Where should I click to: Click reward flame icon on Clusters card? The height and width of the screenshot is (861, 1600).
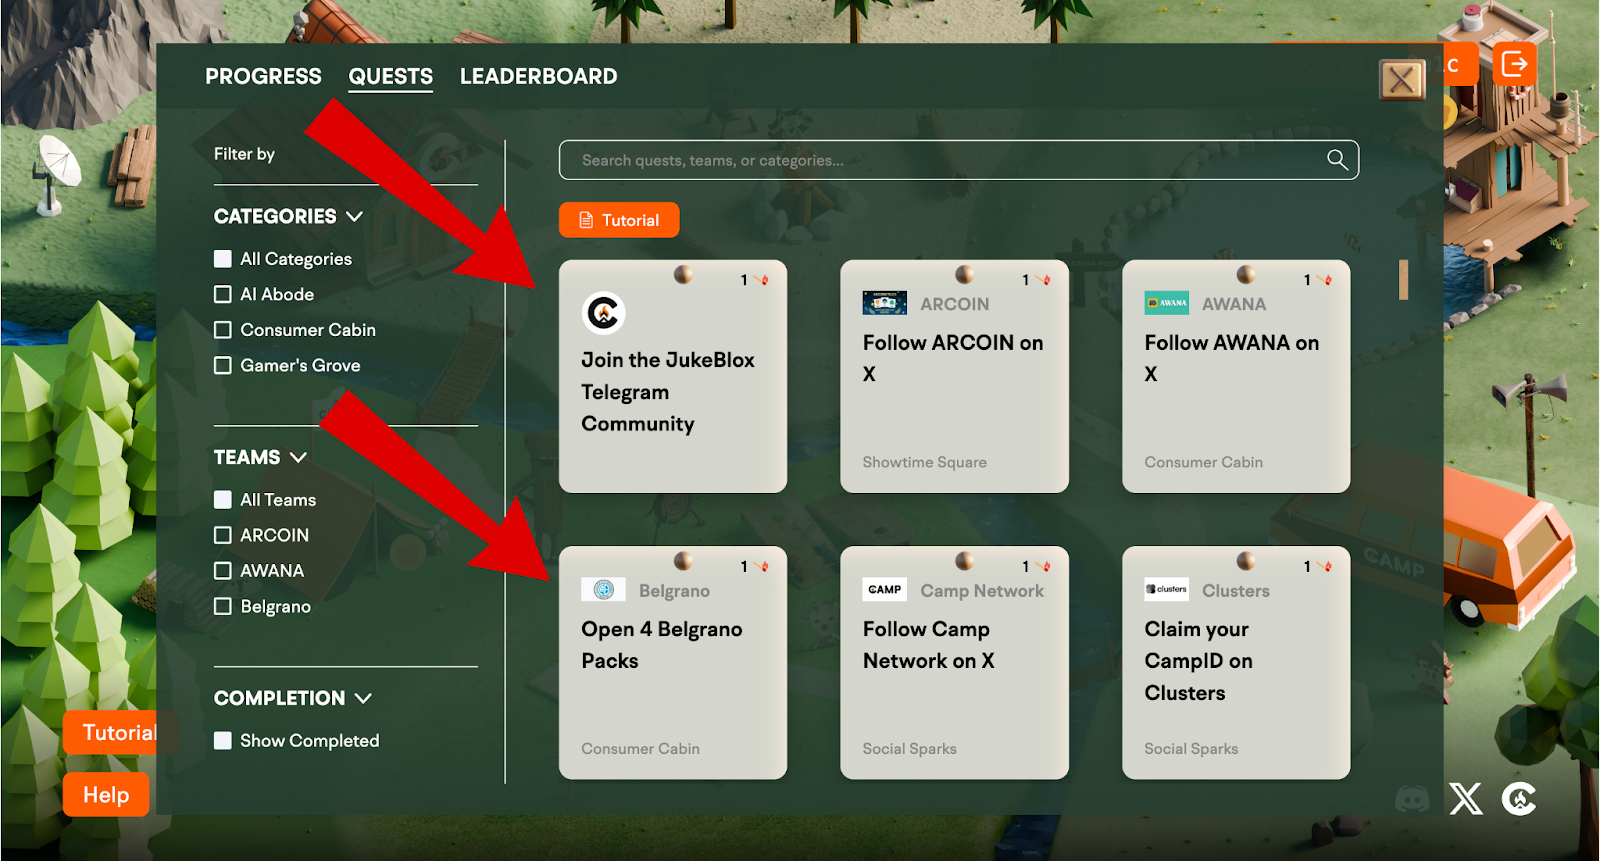point(1326,566)
